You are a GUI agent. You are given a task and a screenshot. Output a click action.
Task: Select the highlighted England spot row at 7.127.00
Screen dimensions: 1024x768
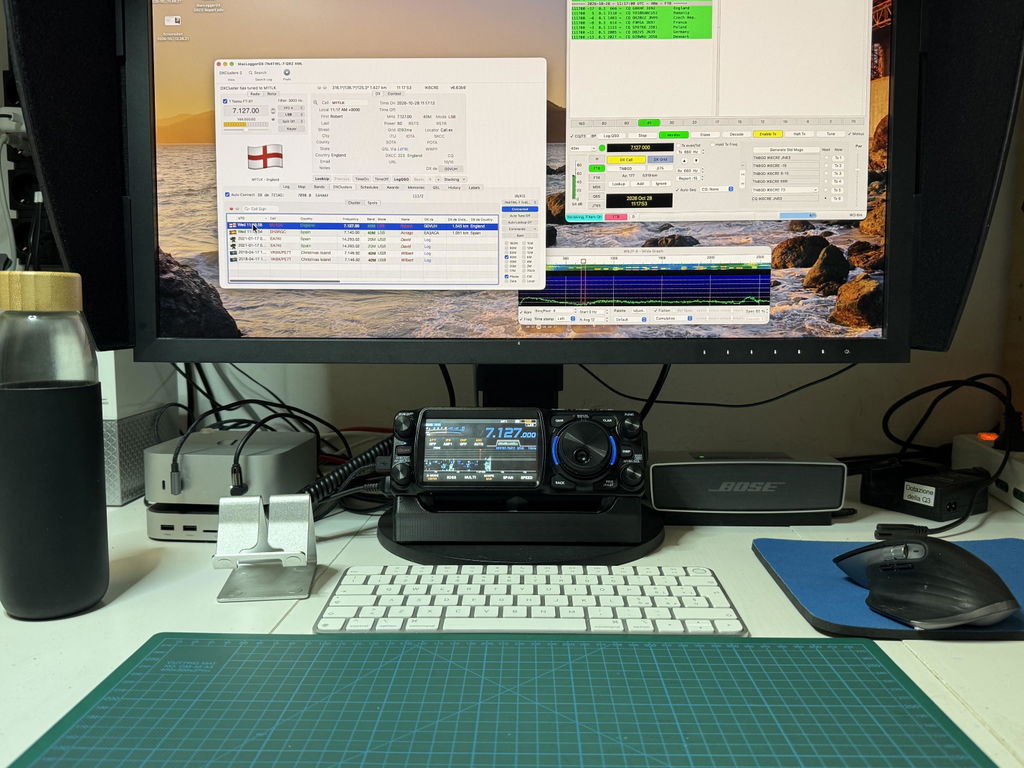click(362, 226)
